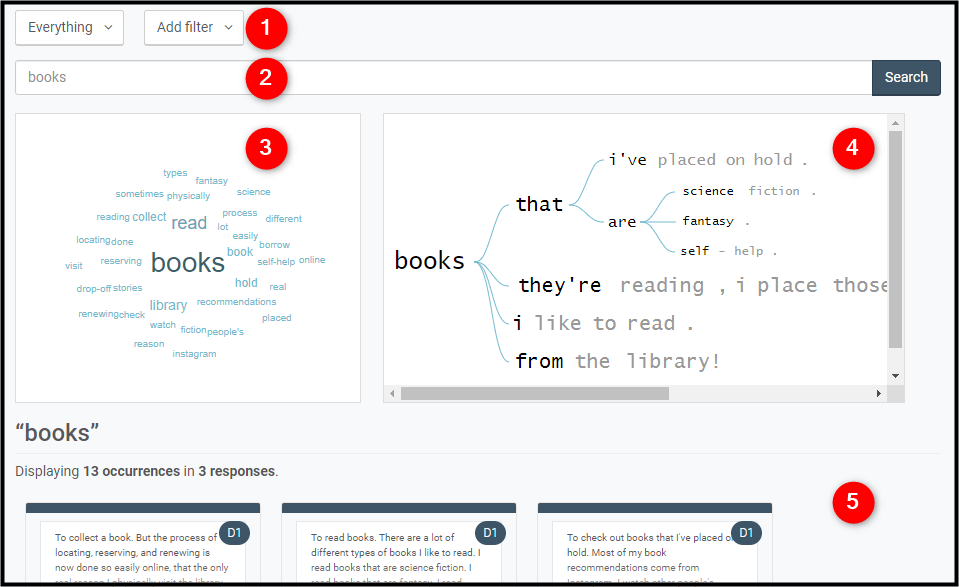959x587 pixels.
Task: Select "library" in the word cloud
Action: (168, 305)
